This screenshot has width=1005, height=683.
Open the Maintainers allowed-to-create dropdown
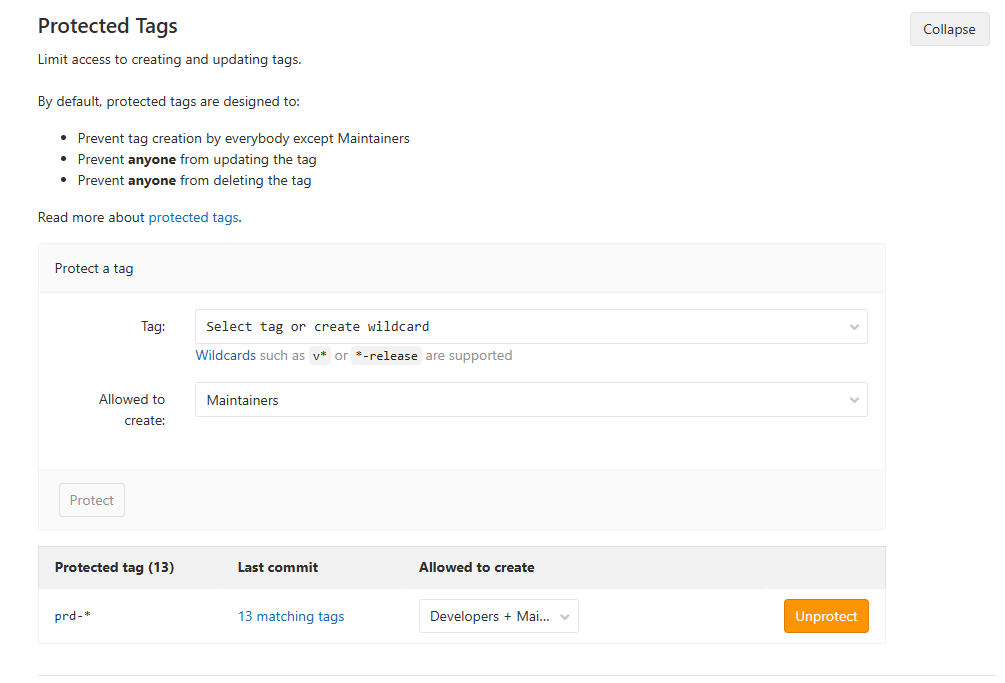(x=520, y=400)
